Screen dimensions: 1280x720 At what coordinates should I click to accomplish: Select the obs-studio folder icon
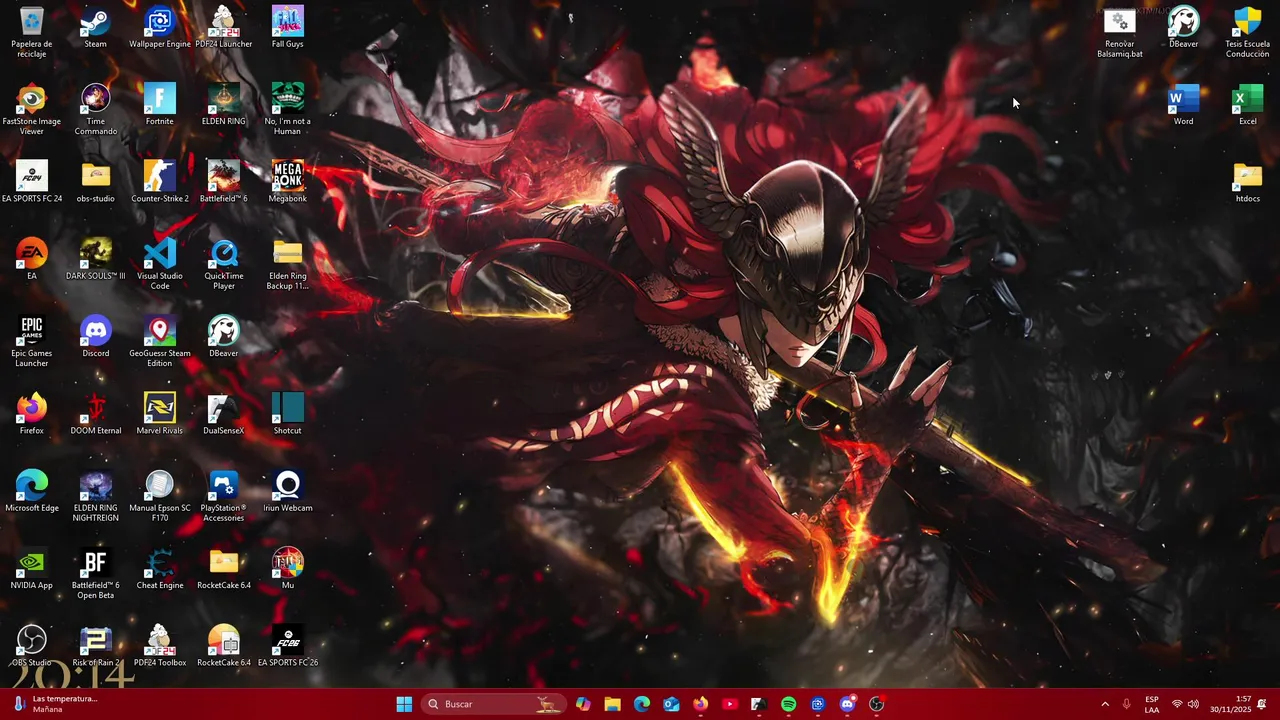95,181
